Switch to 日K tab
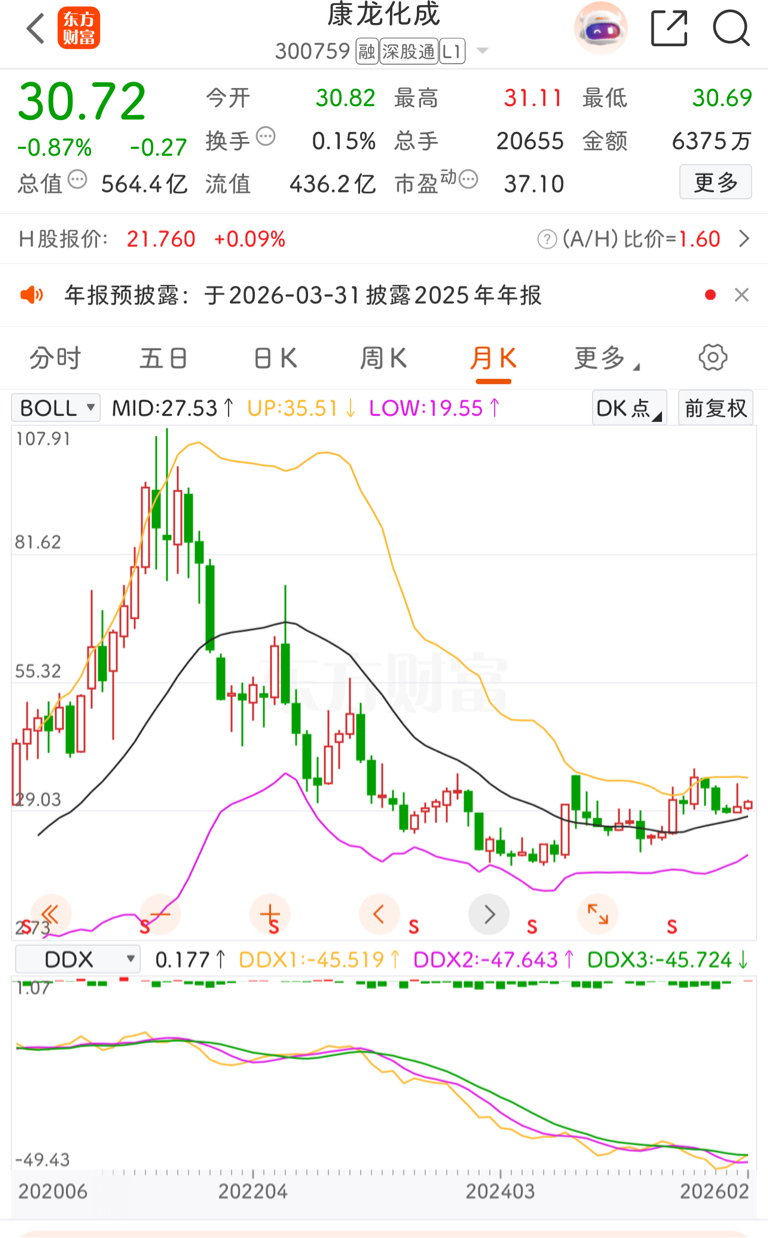The image size is (768, 1238). pyautogui.click(x=275, y=358)
